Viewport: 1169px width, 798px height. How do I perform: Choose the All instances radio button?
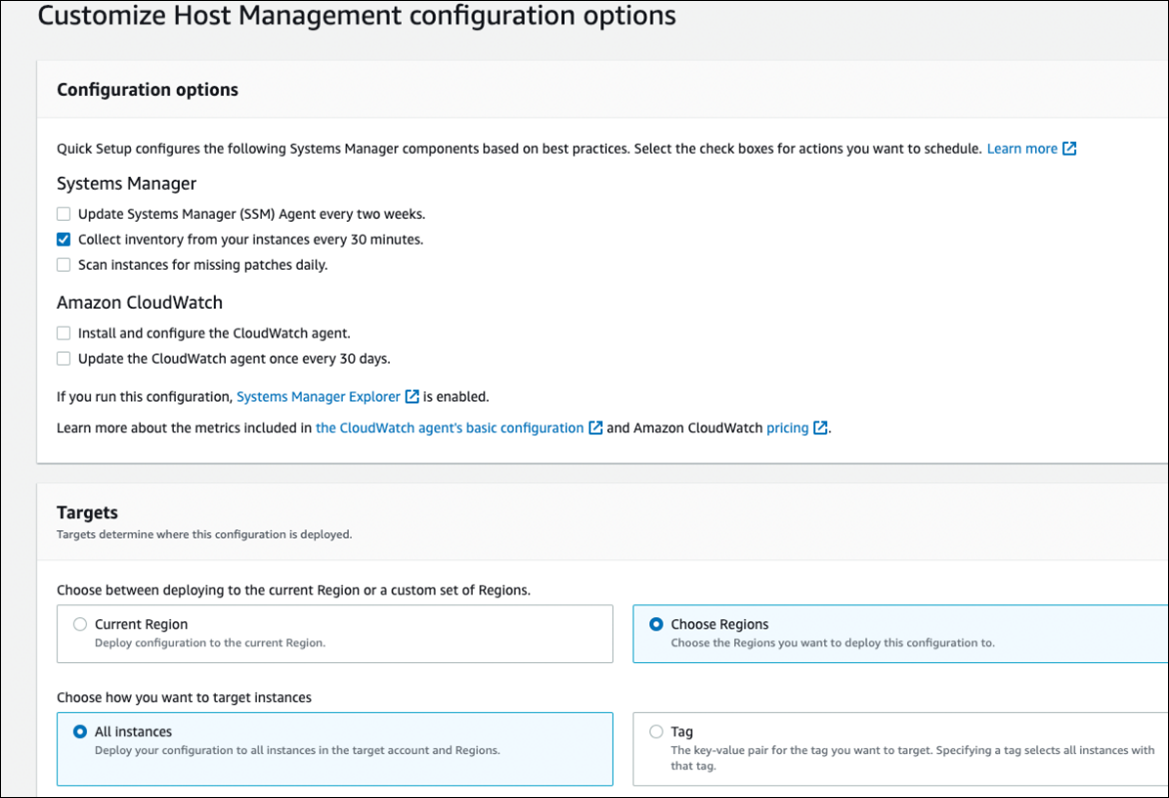(x=80, y=732)
